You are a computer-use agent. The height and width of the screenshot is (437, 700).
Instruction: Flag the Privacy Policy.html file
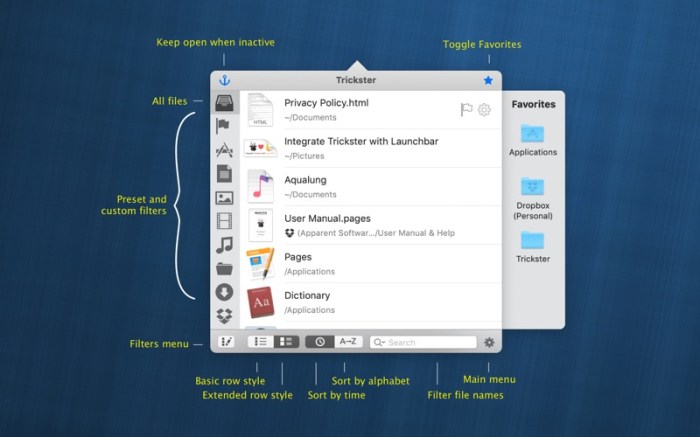(x=467, y=109)
